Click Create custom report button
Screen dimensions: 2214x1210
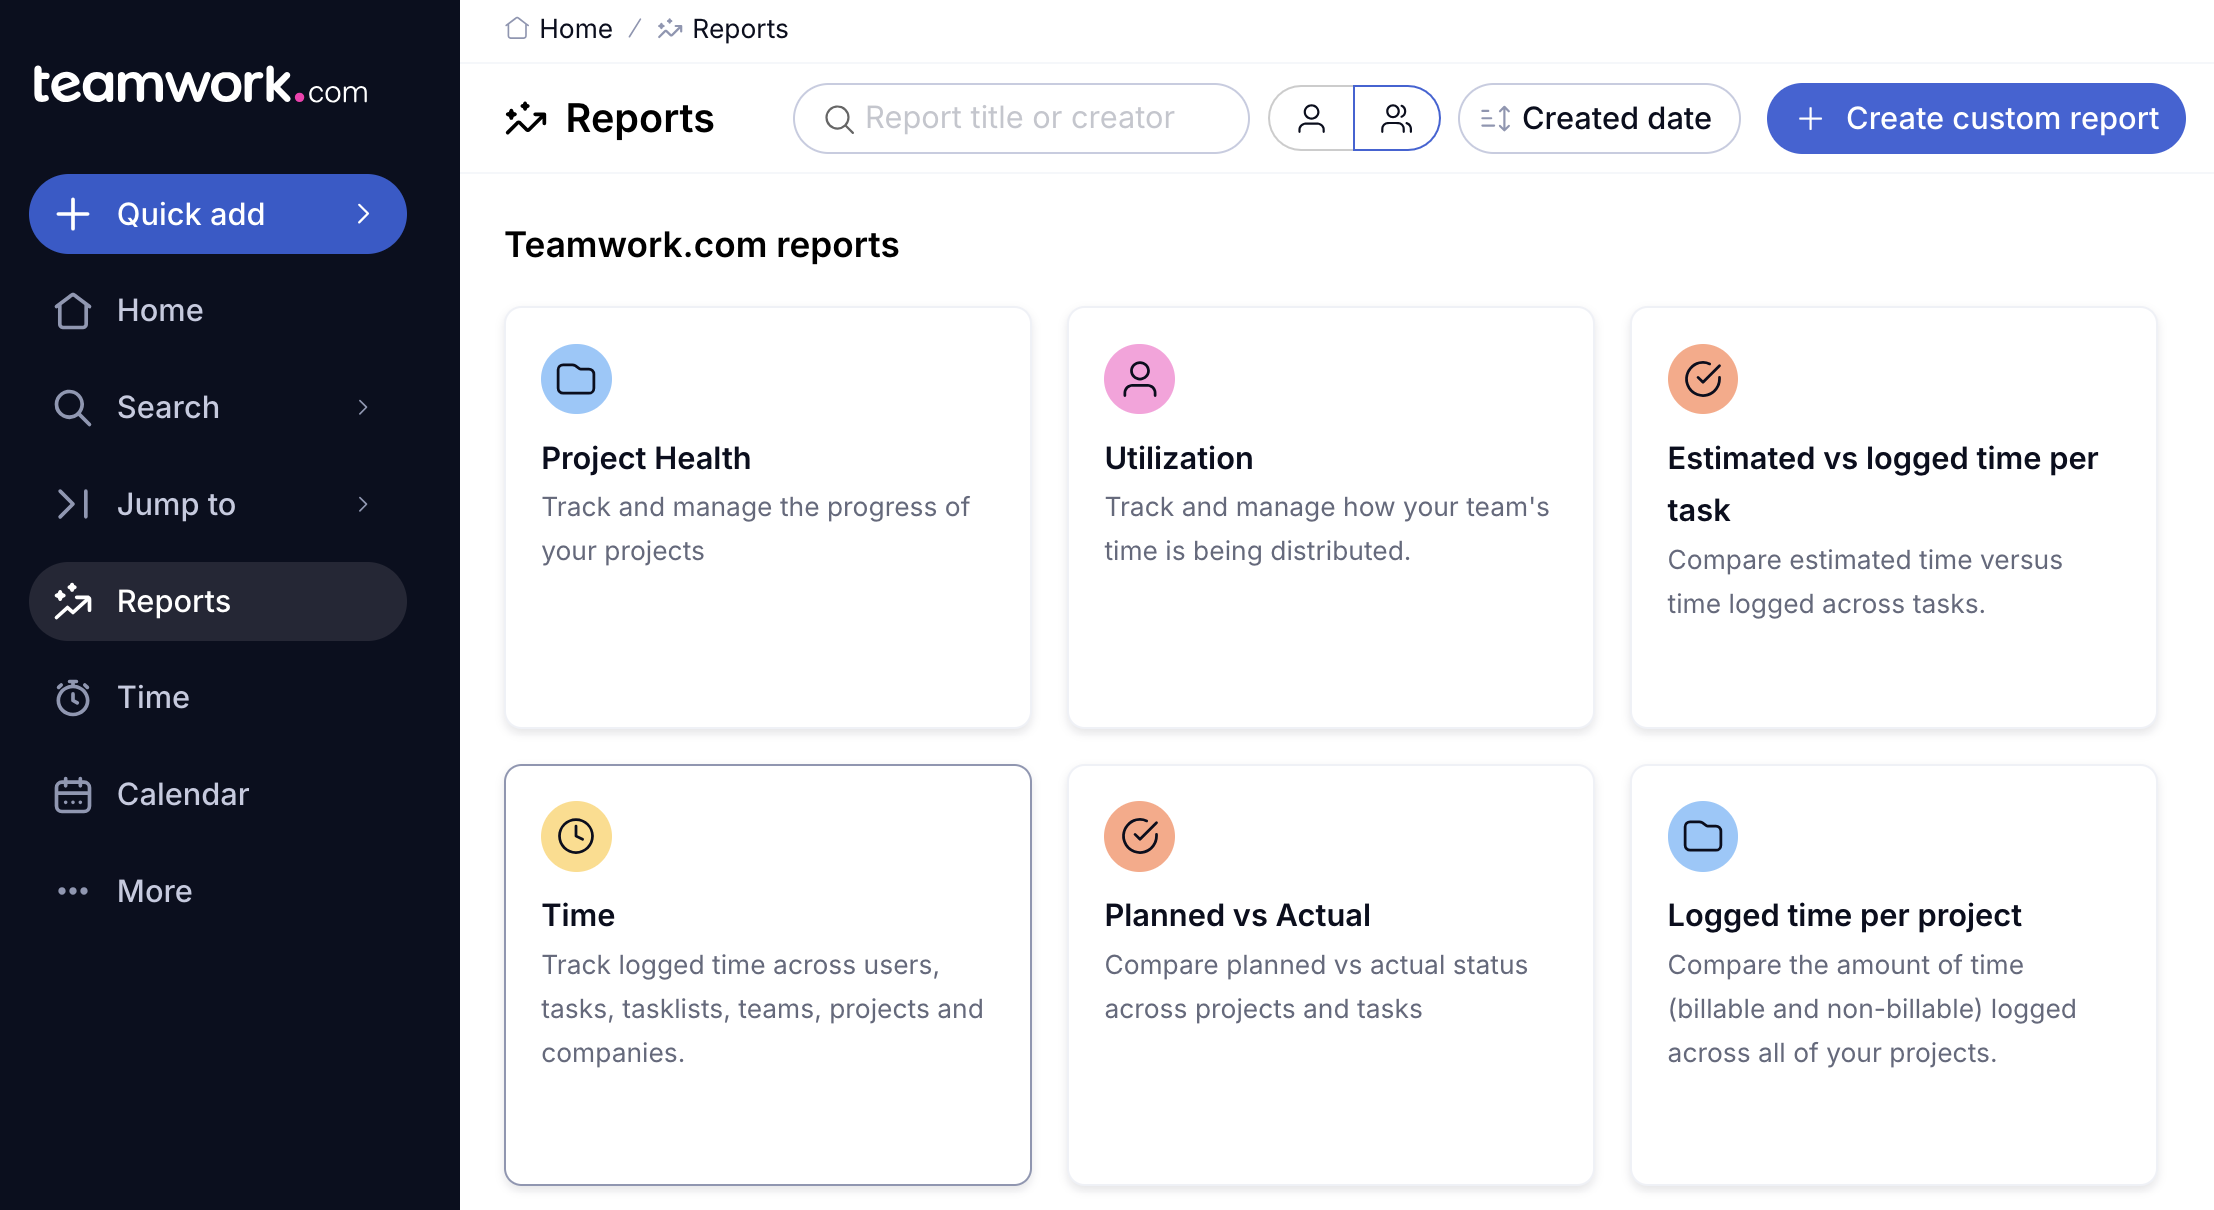point(1975,118)
